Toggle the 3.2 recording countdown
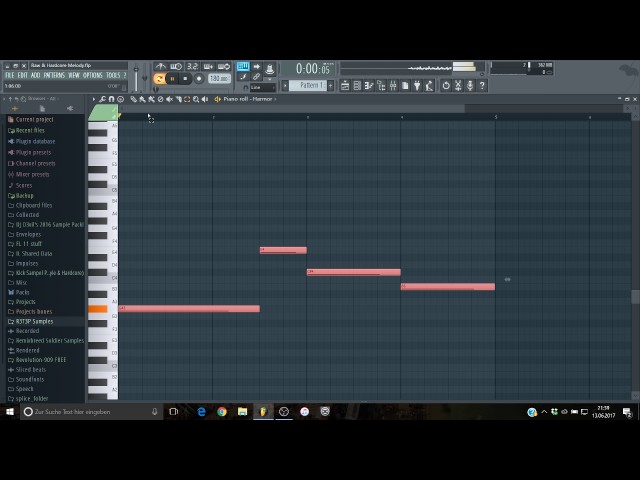Screen dimensions: 640x480 tap(192, 66)
